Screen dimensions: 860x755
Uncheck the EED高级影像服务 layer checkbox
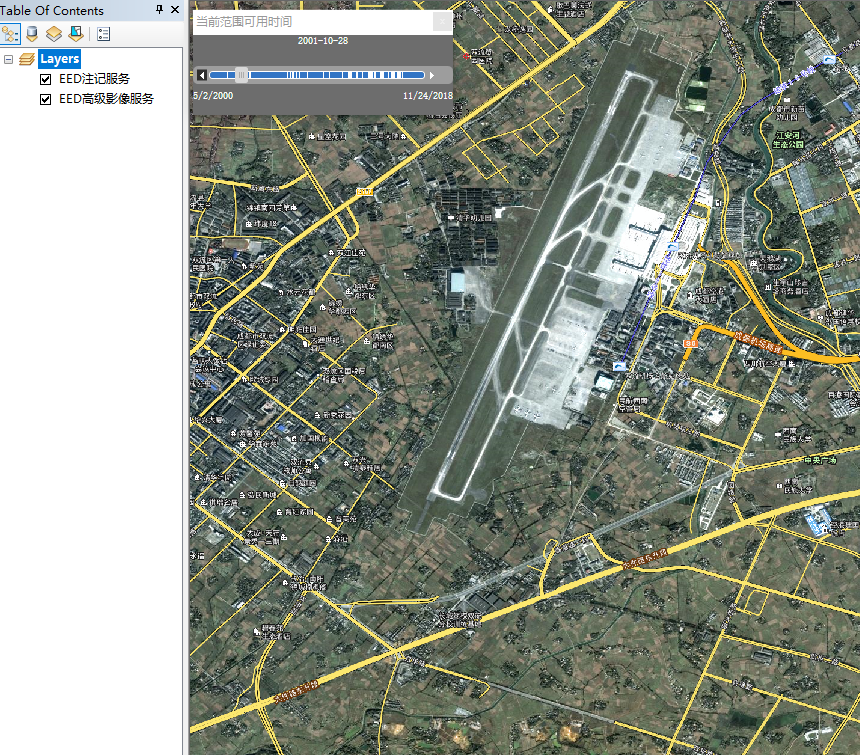pos(45,99)
